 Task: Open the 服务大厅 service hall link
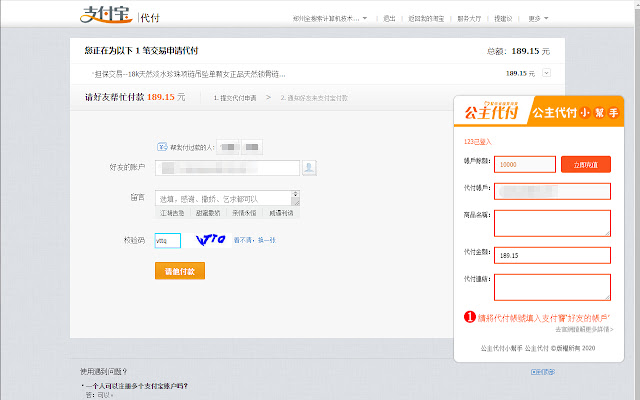click(x=469, y=18)
